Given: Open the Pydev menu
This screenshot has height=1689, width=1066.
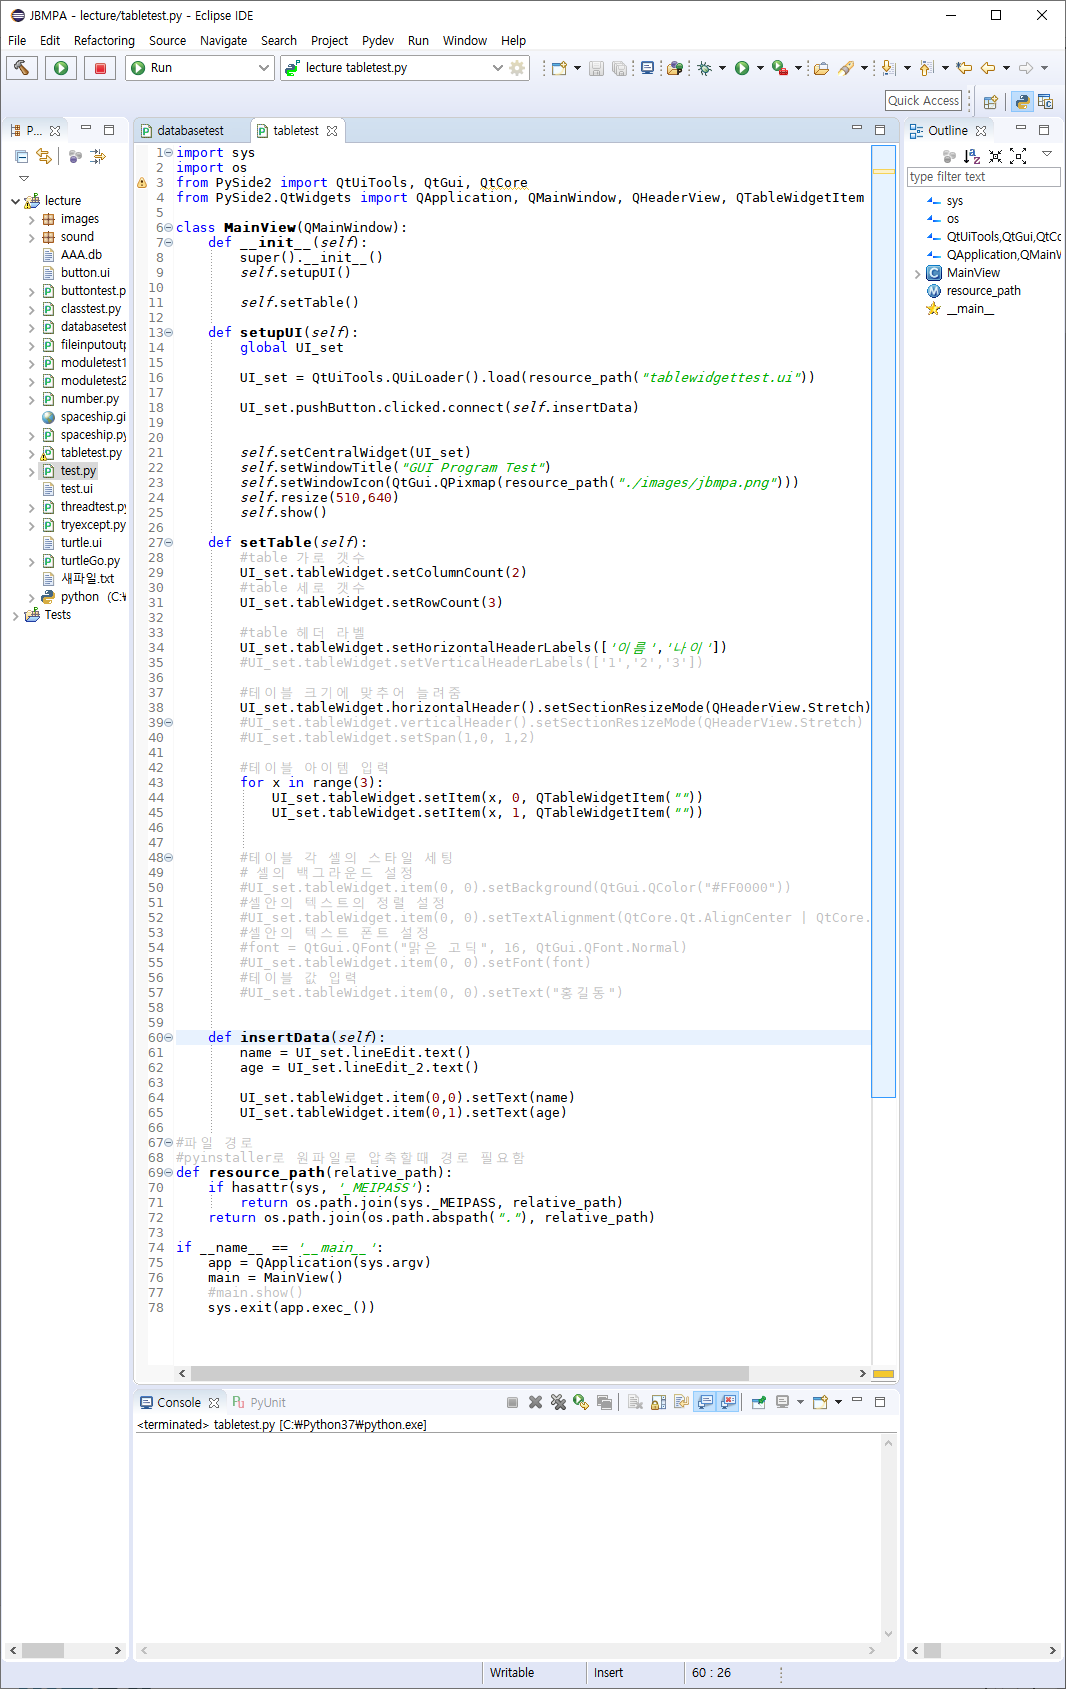Looking at the screenshot, I should pos(377,41).
